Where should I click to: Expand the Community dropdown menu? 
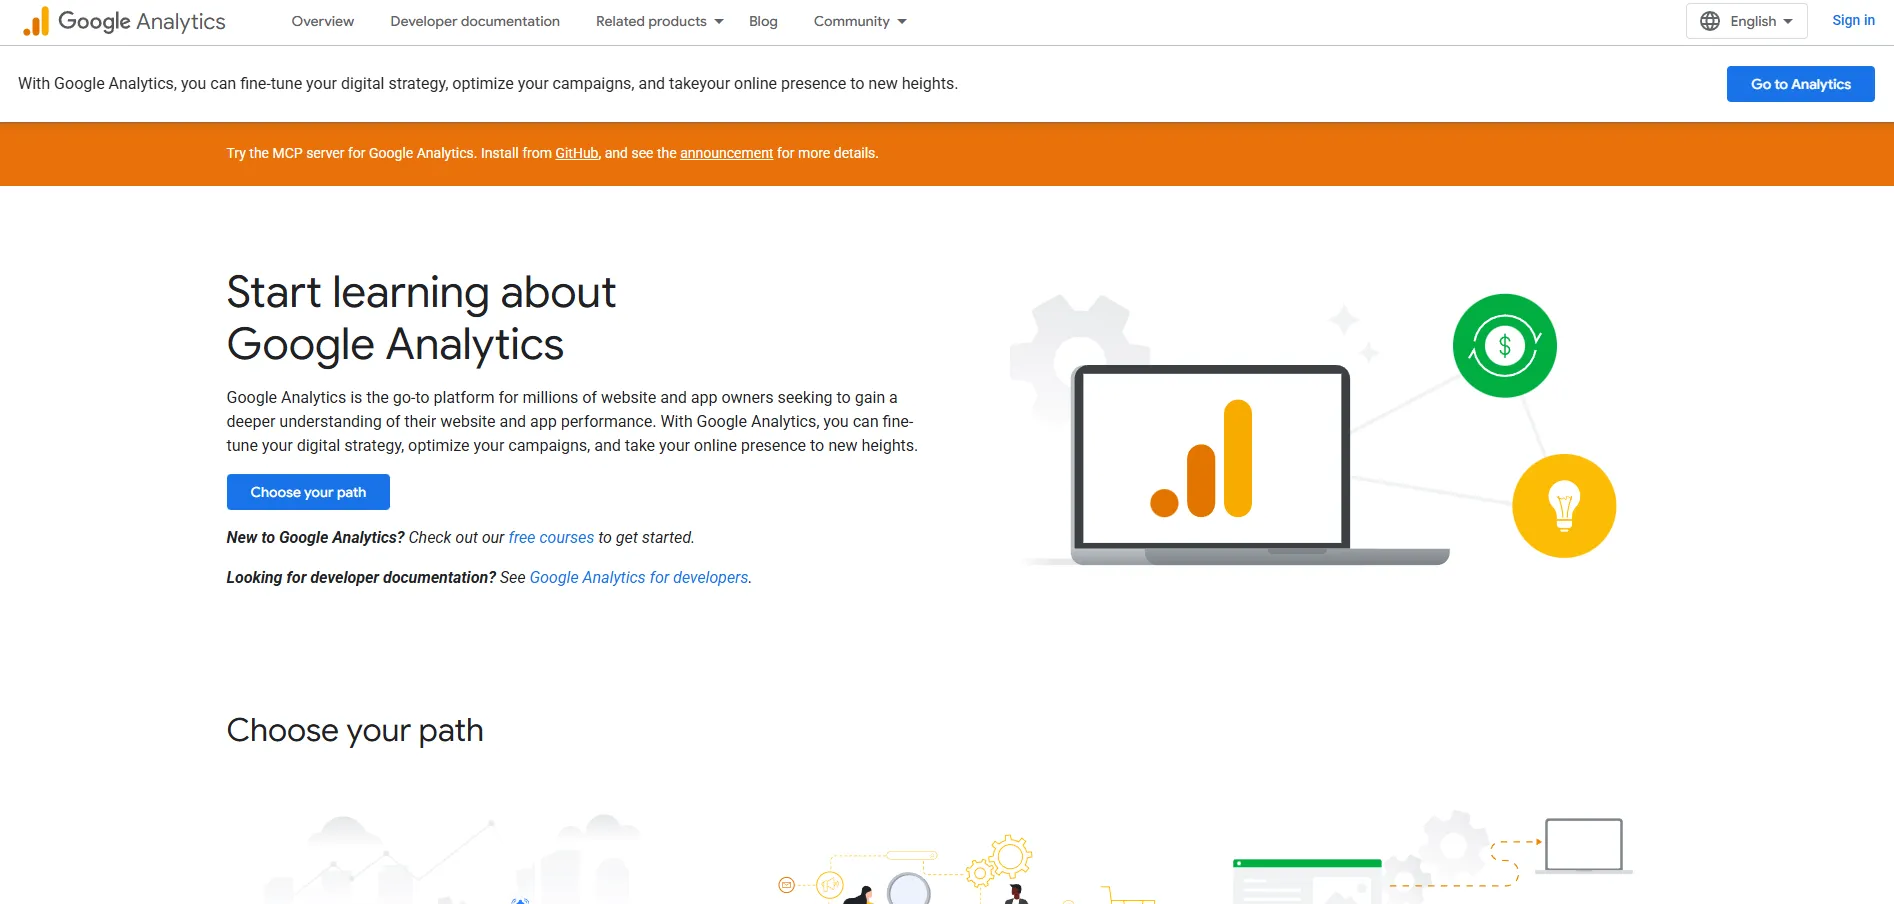tap(860, 21)
